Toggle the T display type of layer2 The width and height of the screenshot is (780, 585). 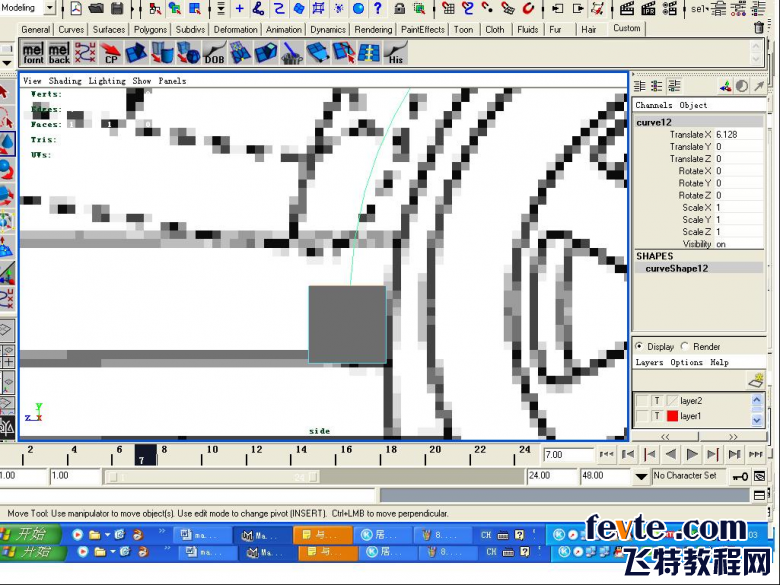657,401
